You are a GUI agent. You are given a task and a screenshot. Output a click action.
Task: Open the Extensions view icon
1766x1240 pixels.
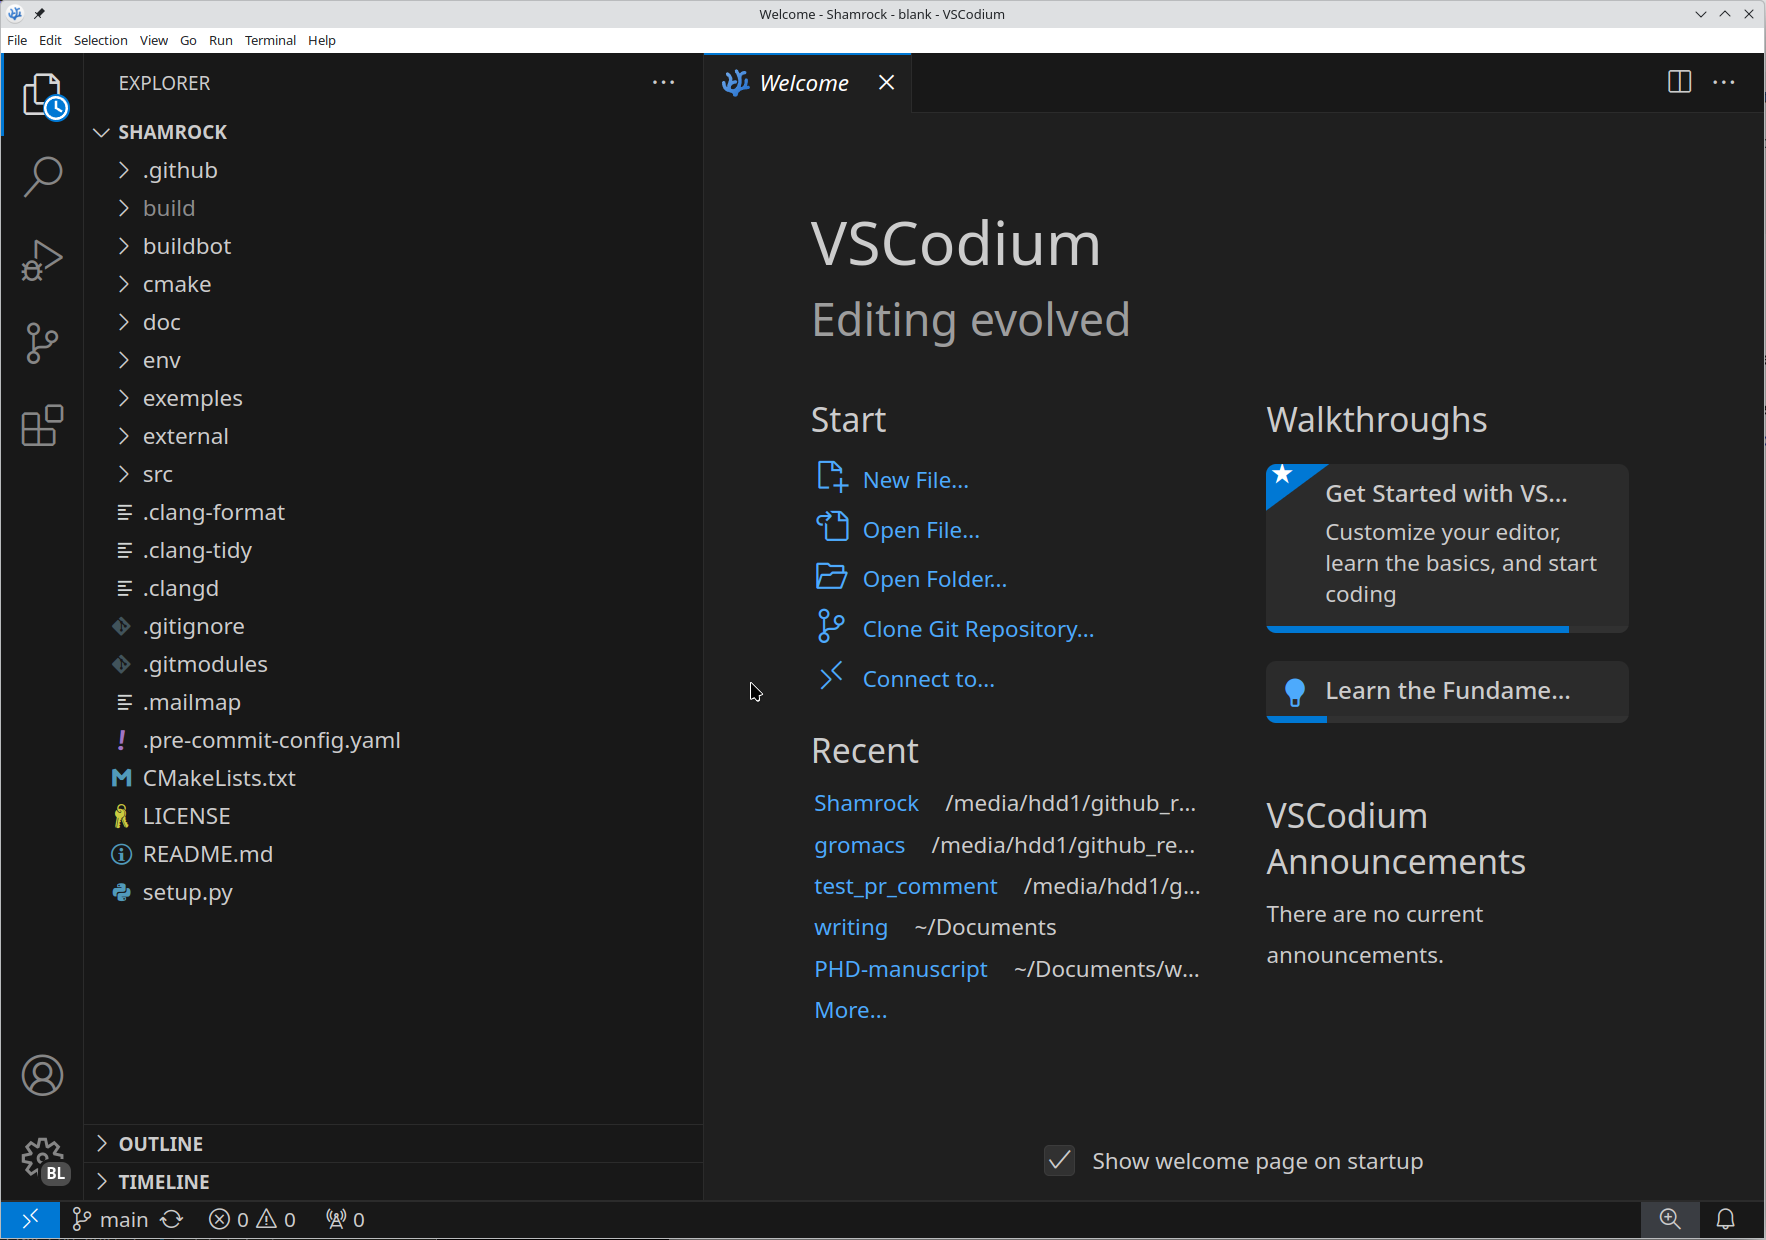pyautogui.click(x=43, y=426)
